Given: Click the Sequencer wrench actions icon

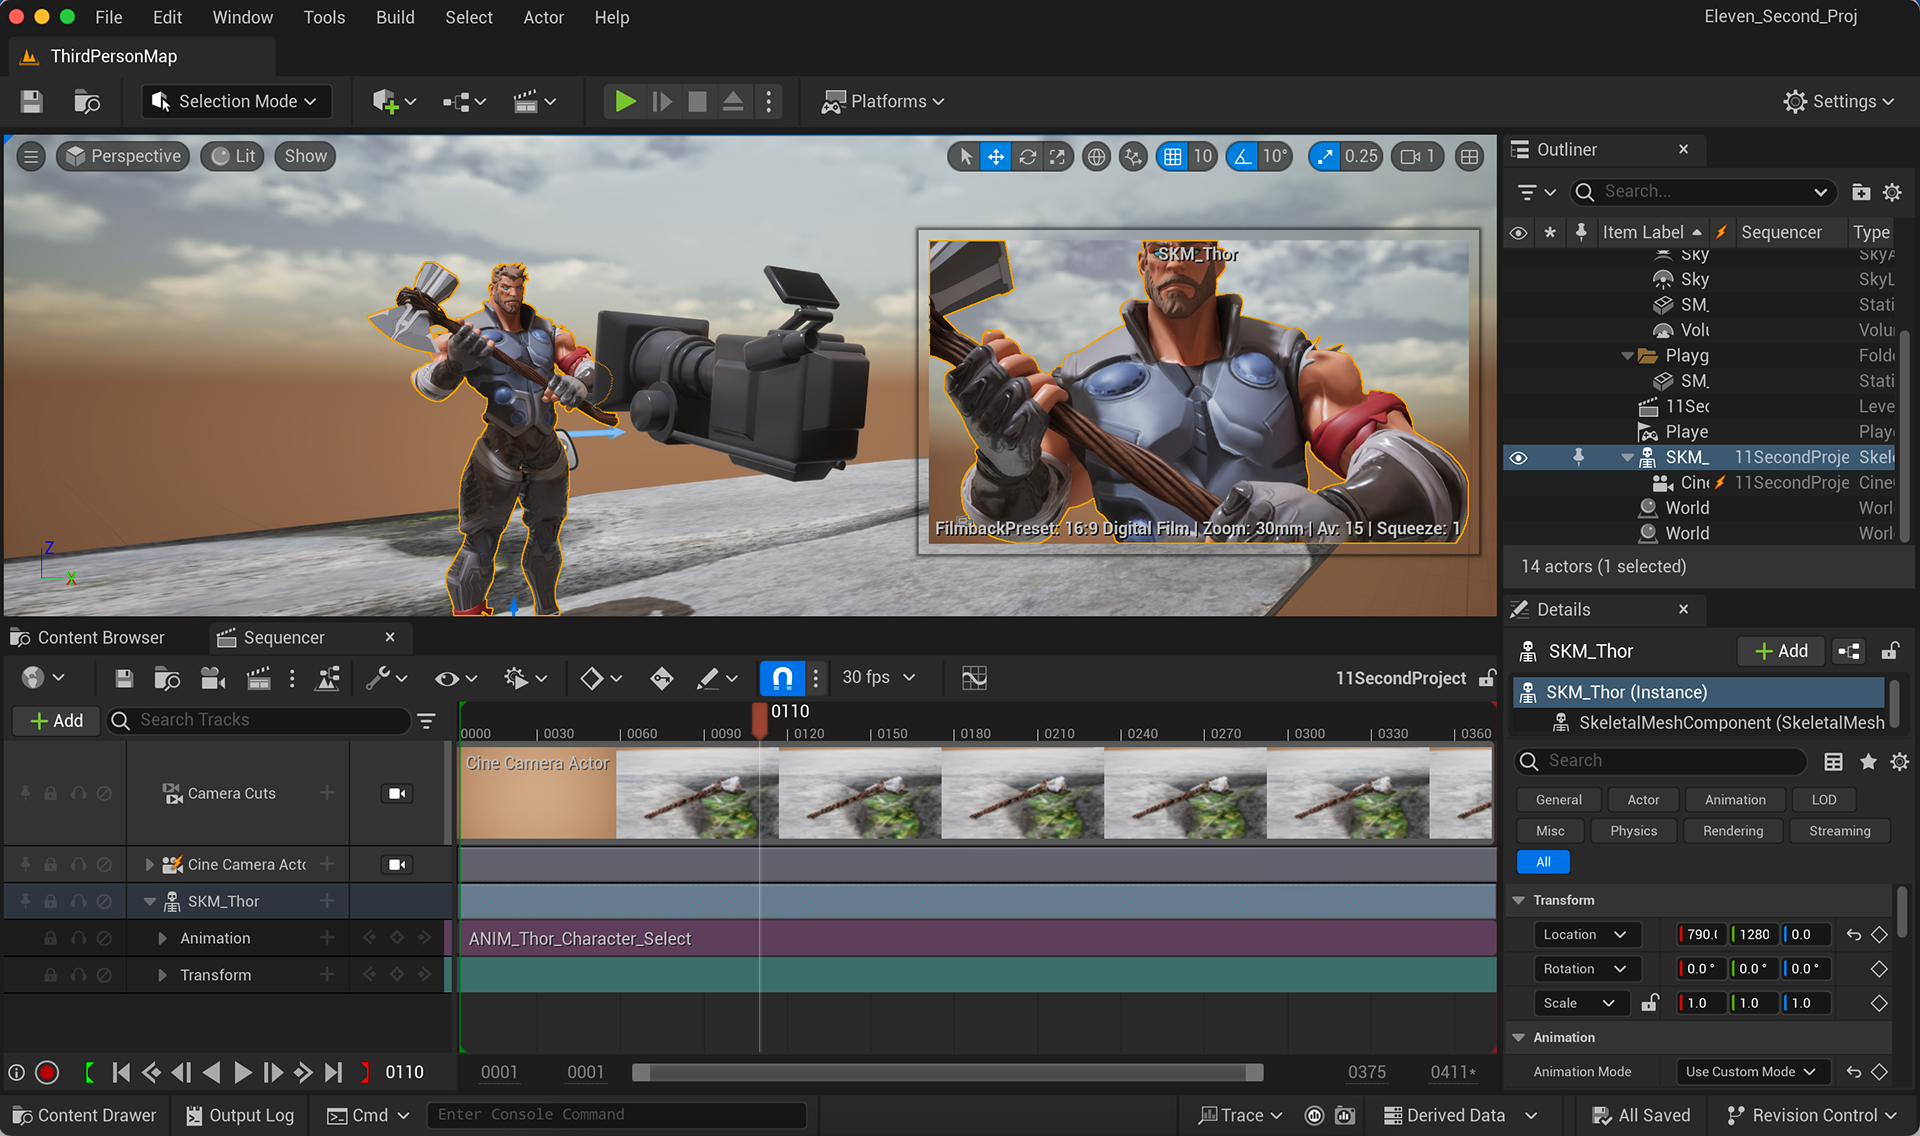Looking at the screenshot, I should click(386, 678).
